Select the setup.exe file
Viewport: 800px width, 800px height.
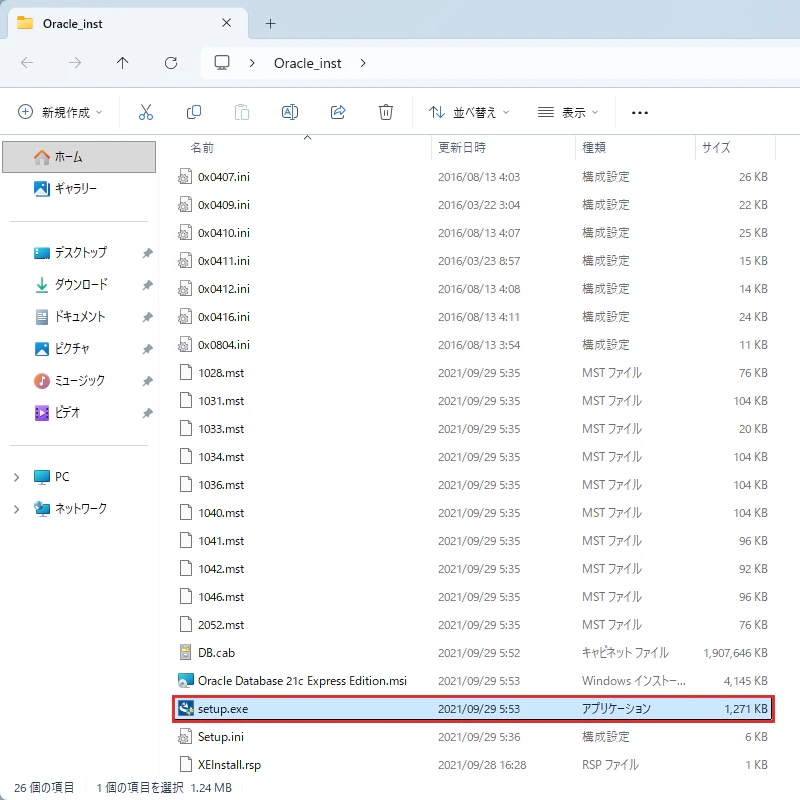473,709
